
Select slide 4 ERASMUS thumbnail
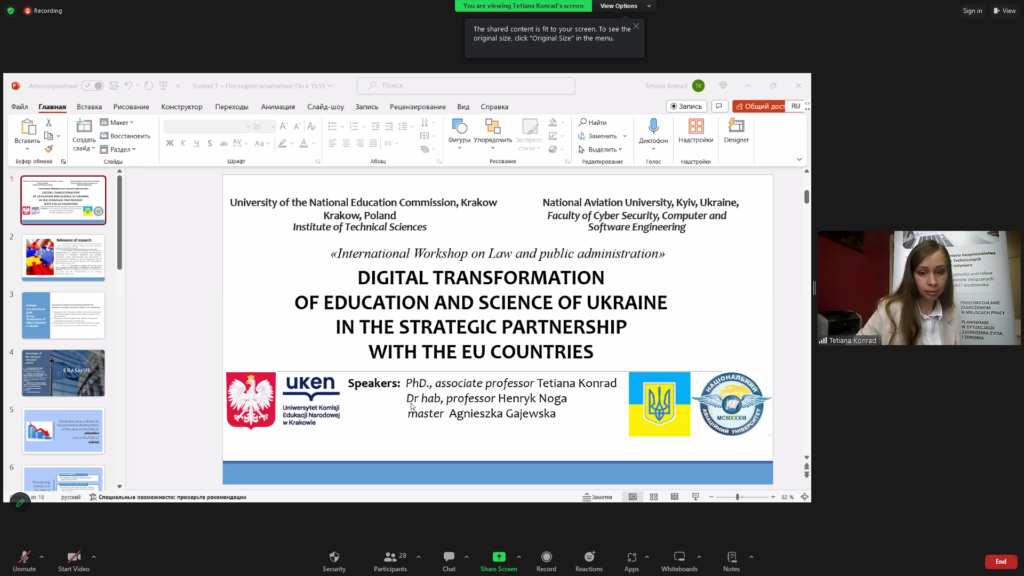[63, 373]
